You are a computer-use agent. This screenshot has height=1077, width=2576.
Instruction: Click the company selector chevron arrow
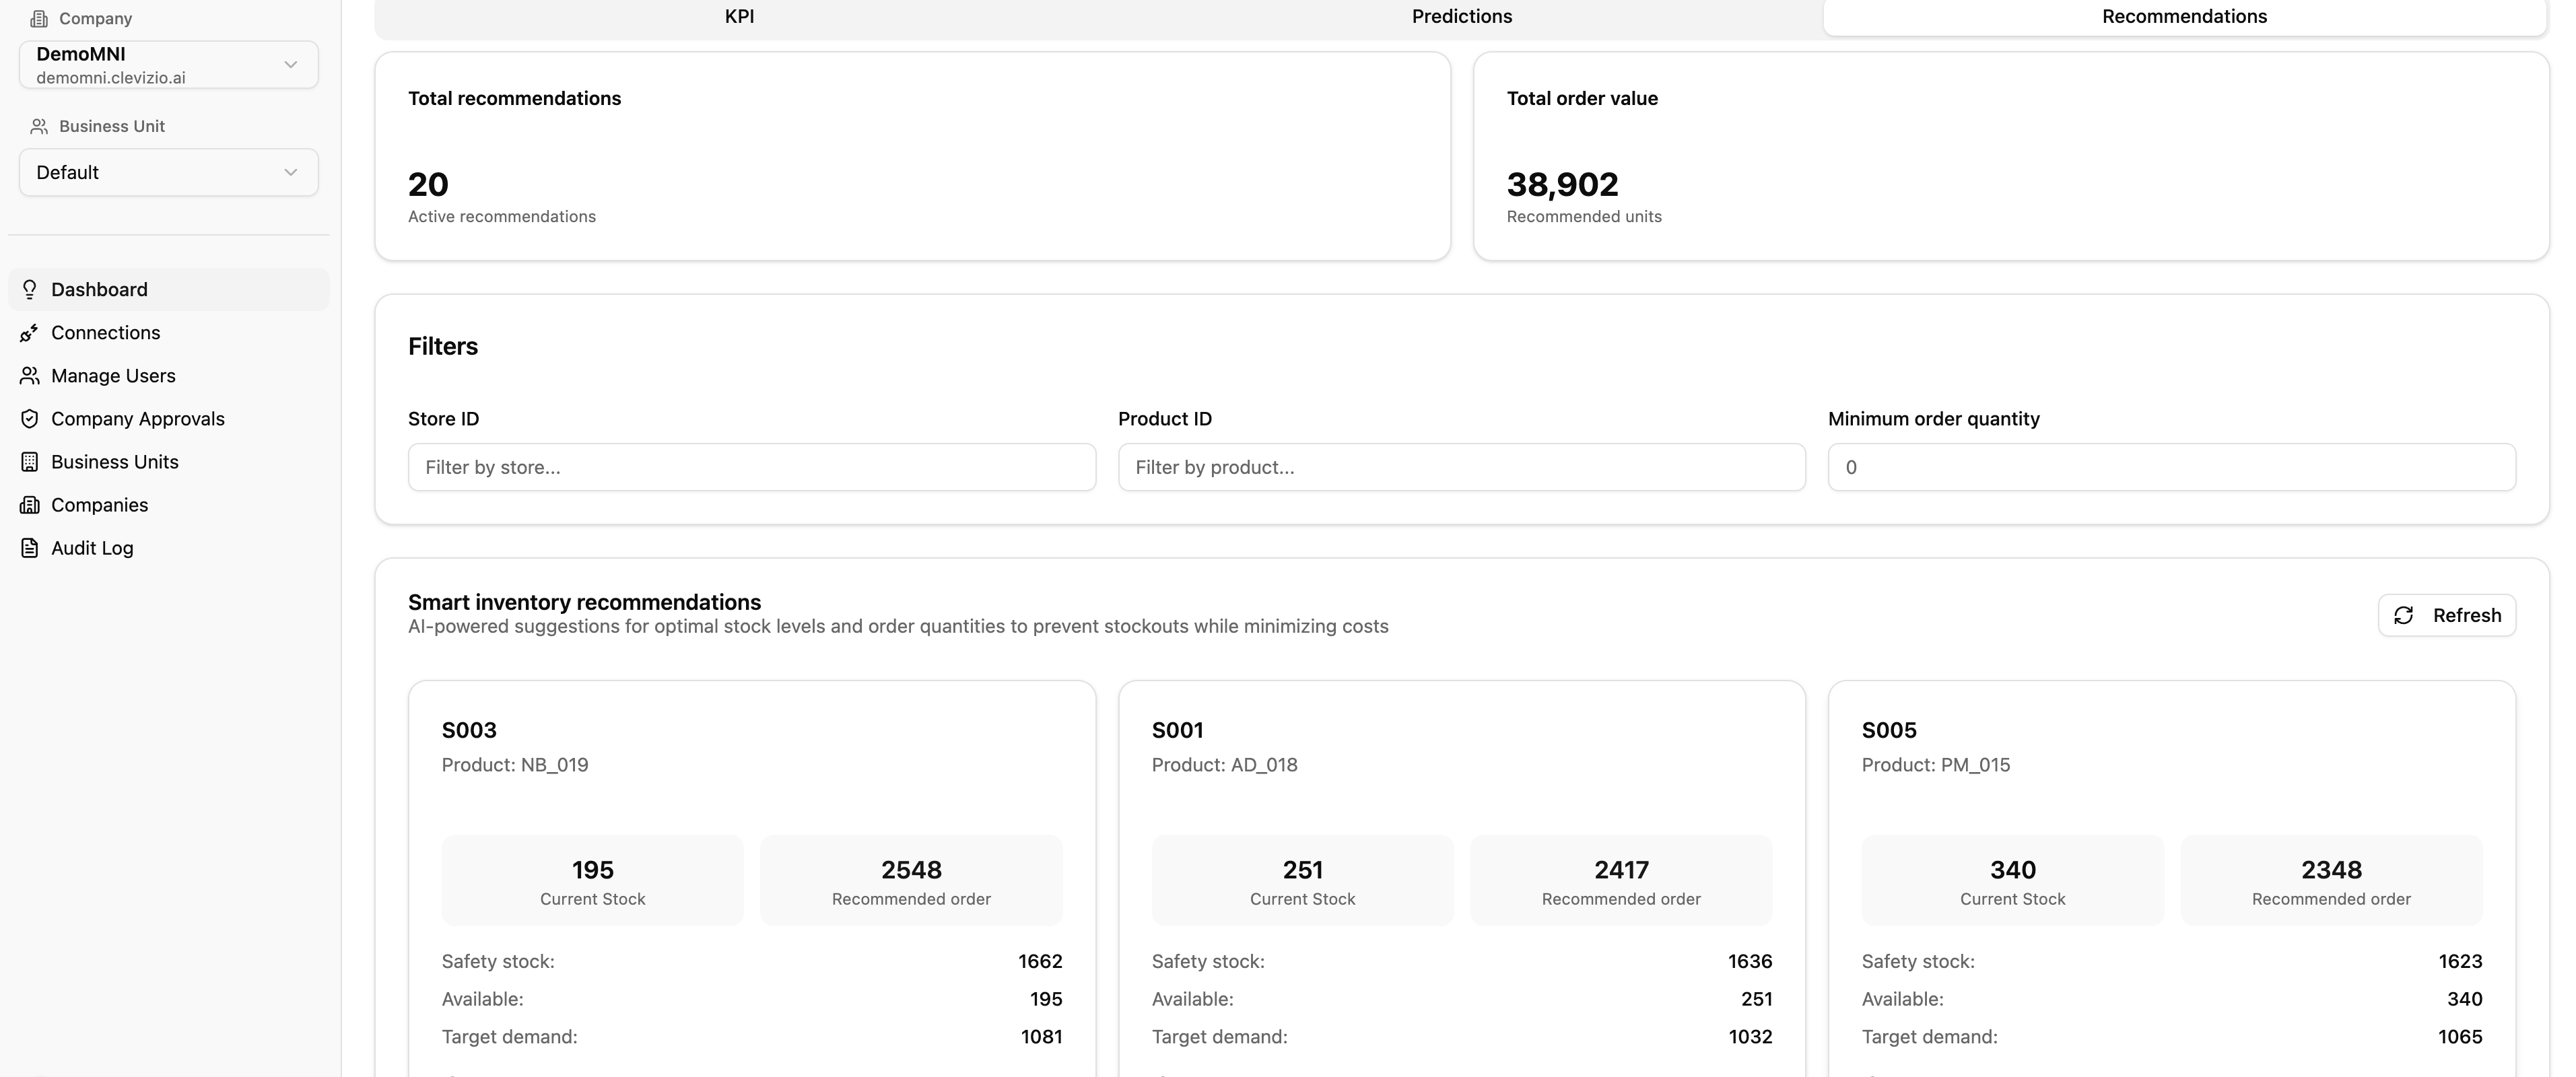pos(291,65)
